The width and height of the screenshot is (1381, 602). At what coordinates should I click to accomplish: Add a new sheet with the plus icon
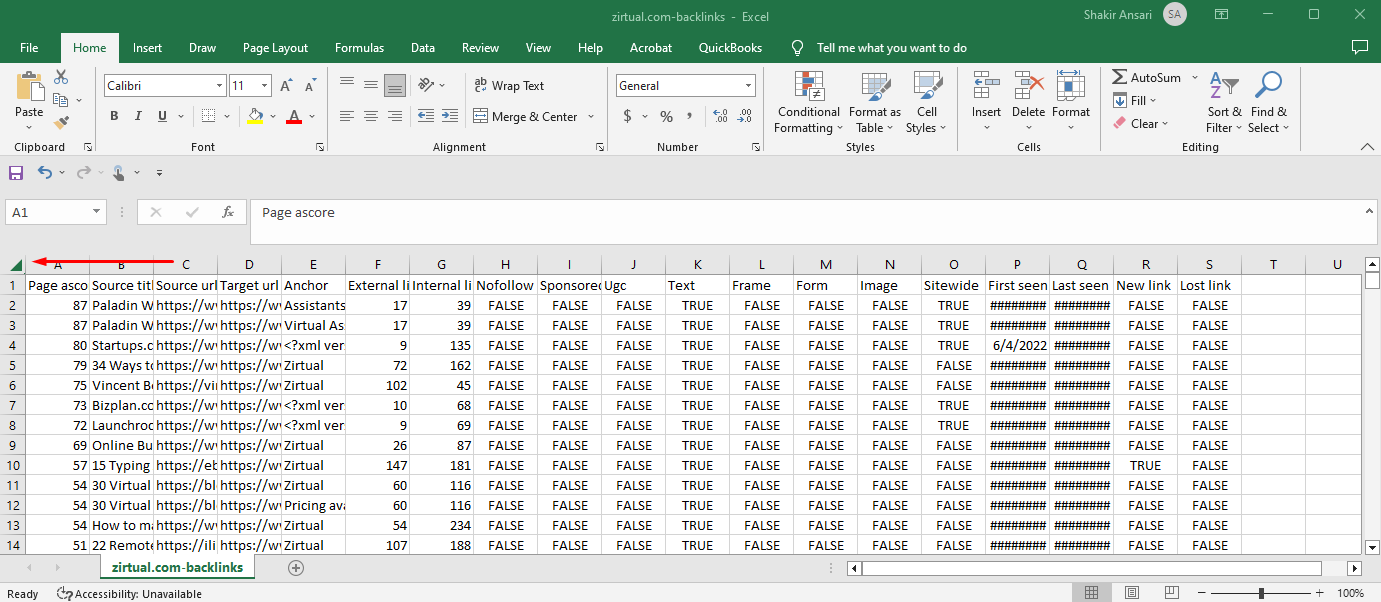click(x=295, y=568)
